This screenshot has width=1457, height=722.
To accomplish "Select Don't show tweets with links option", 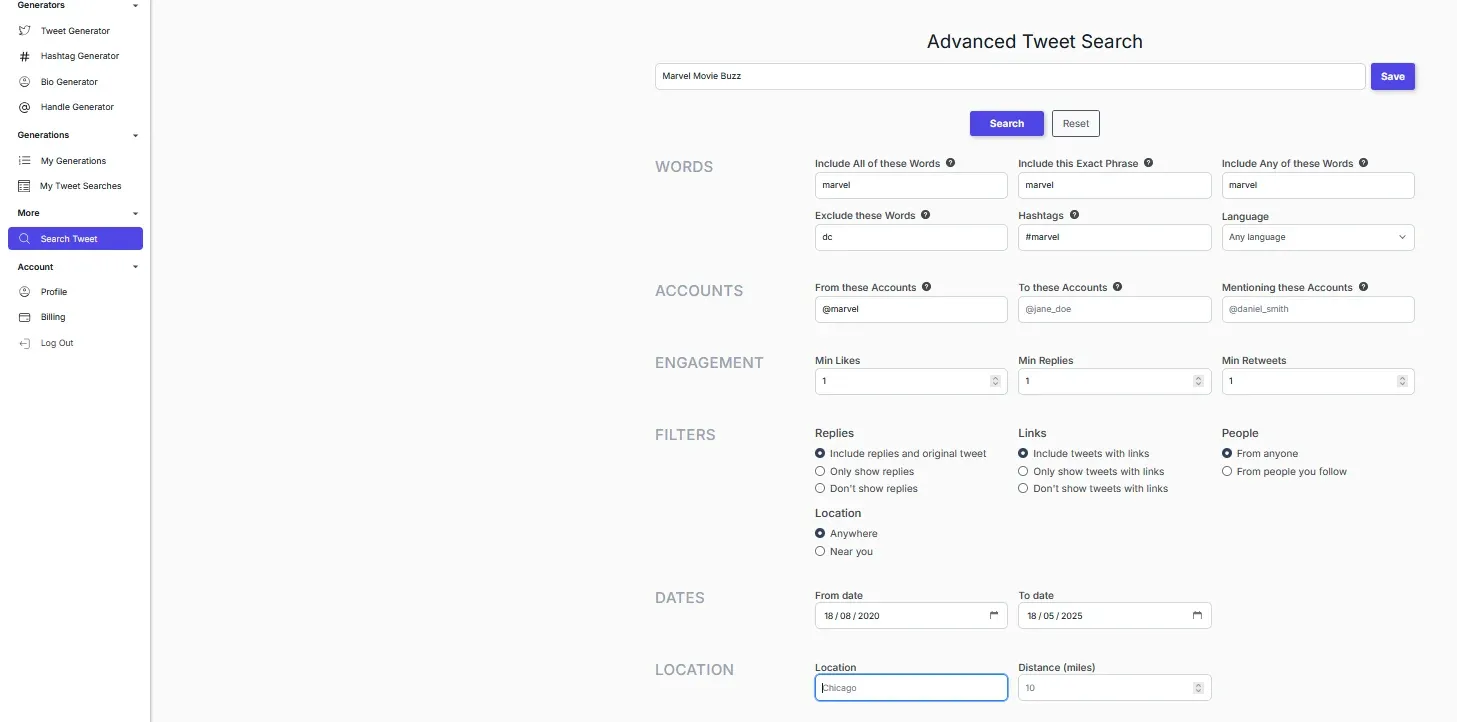I will [1023, 489].
